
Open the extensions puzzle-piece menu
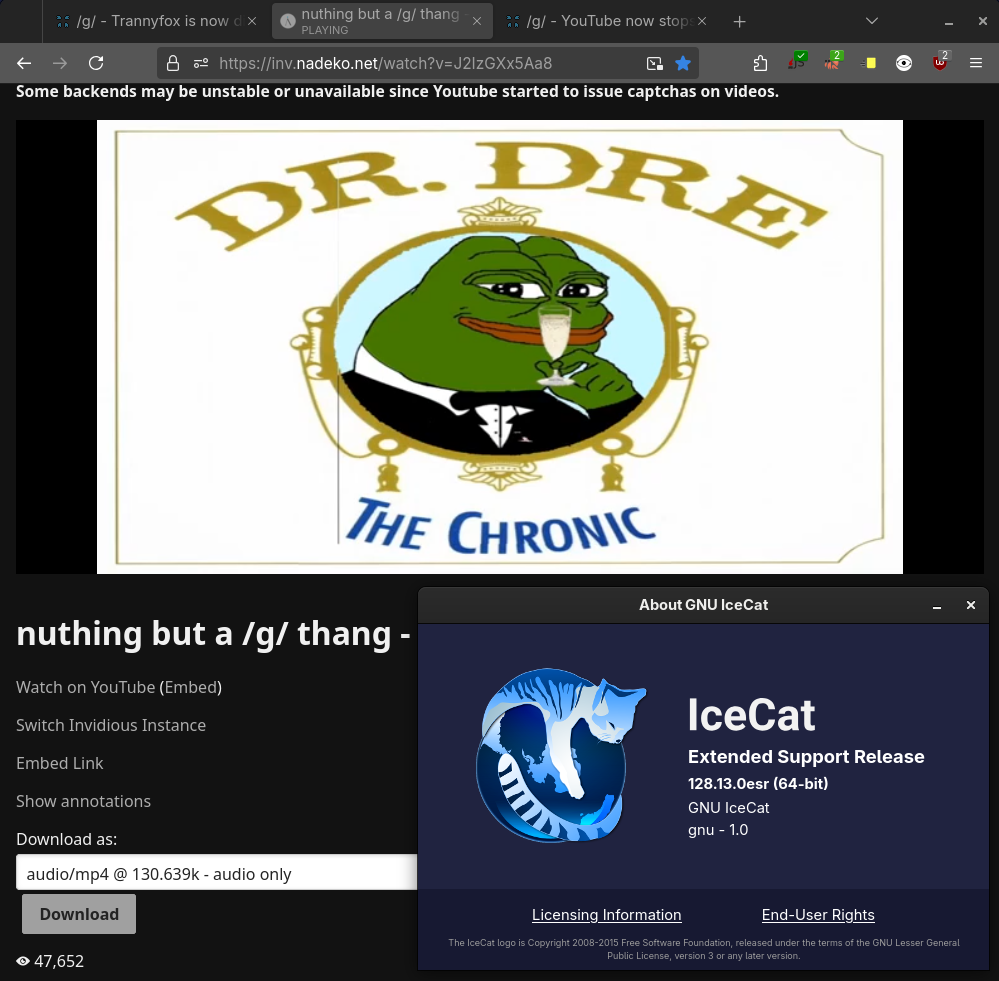760,63
